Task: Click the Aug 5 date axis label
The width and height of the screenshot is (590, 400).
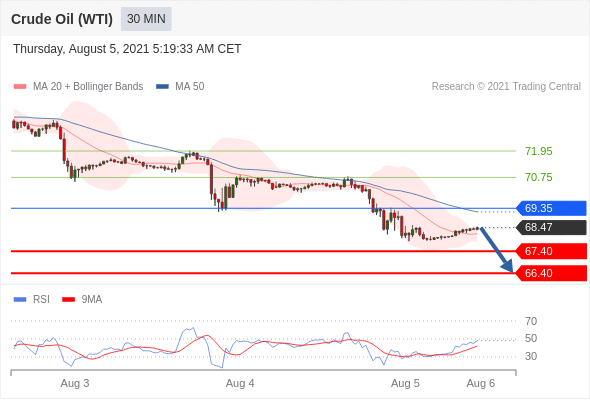Action: [x=405, y=383]
